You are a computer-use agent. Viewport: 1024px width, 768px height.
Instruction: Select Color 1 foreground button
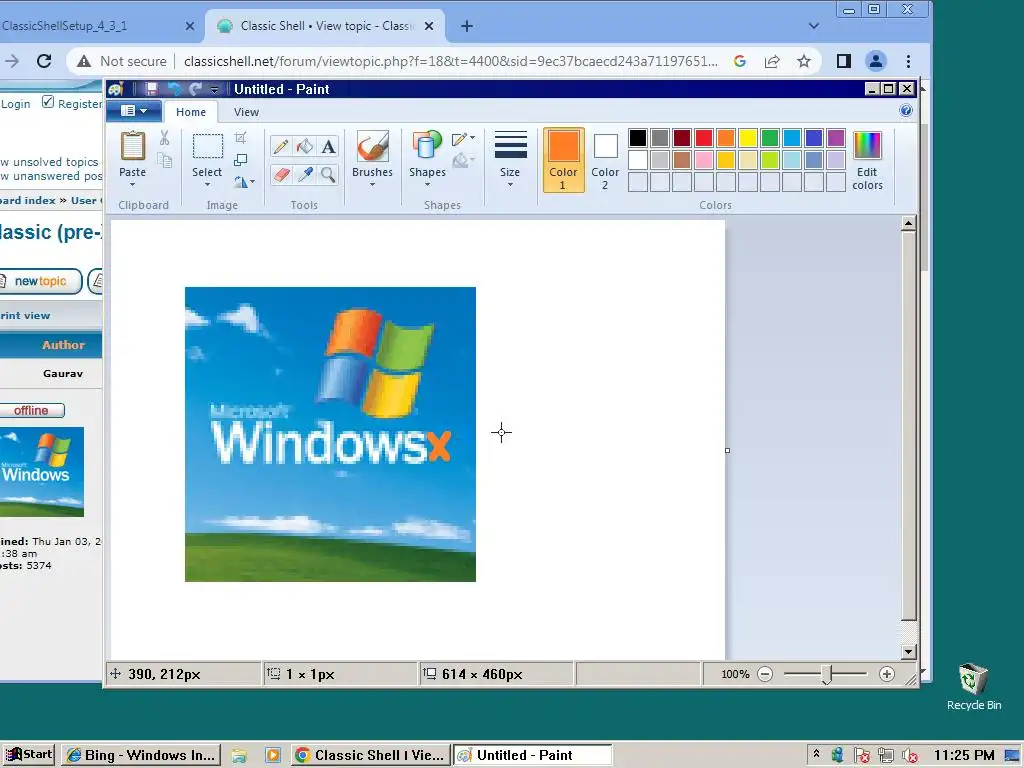[x=563, y=160]
